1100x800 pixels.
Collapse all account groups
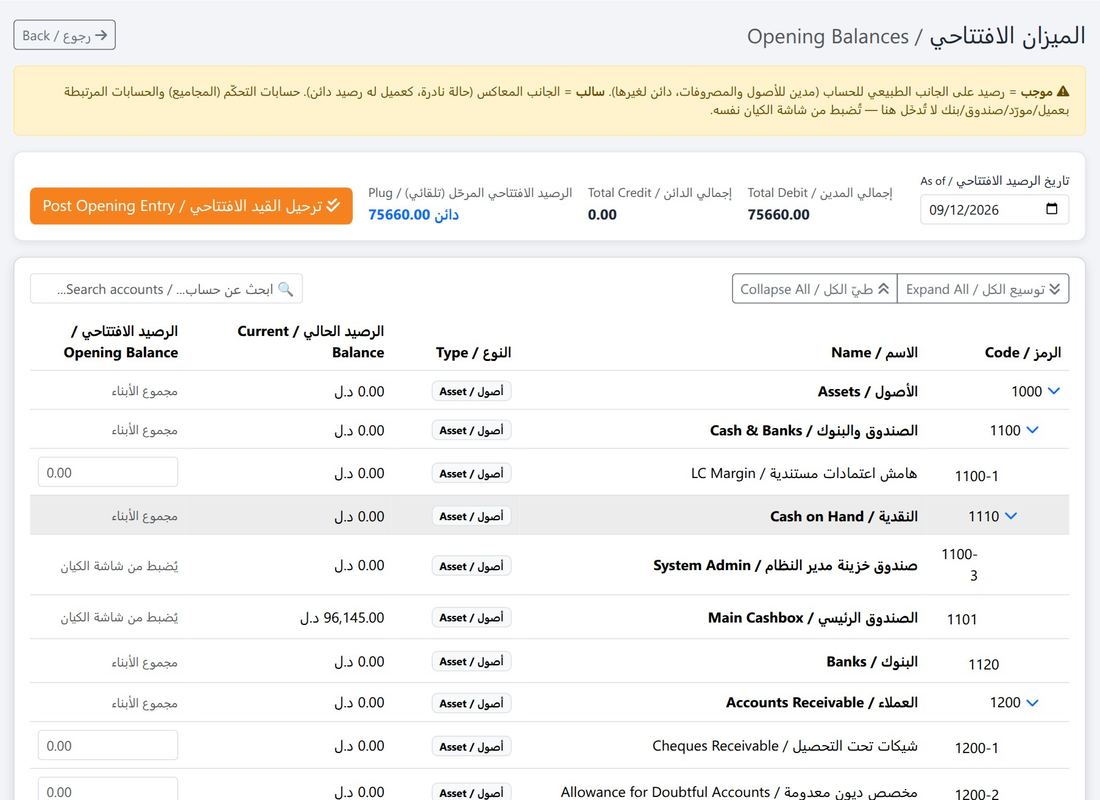(814, 288)
